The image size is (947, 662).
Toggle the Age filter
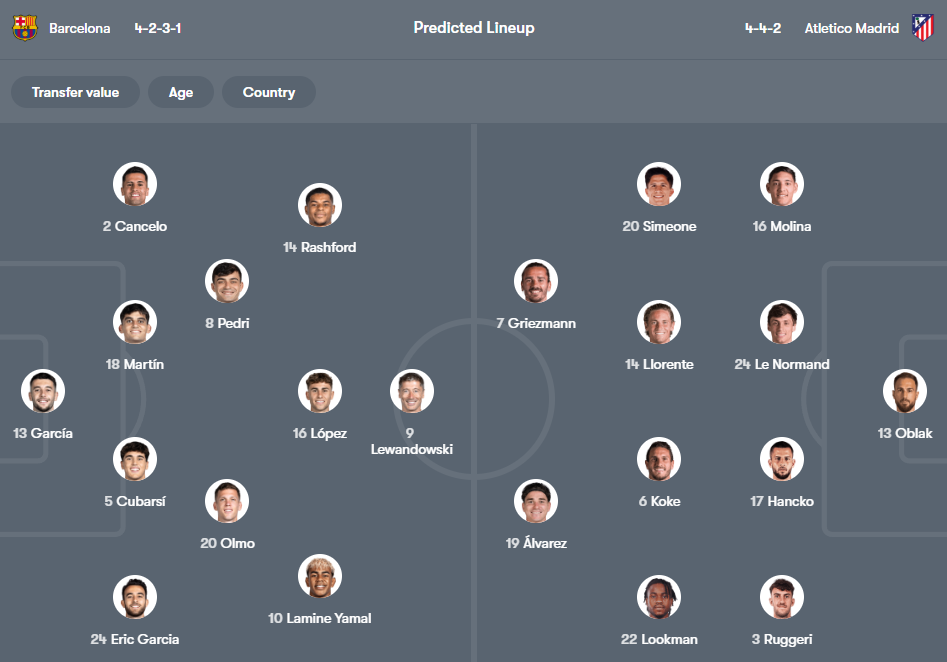coord(181,92)
